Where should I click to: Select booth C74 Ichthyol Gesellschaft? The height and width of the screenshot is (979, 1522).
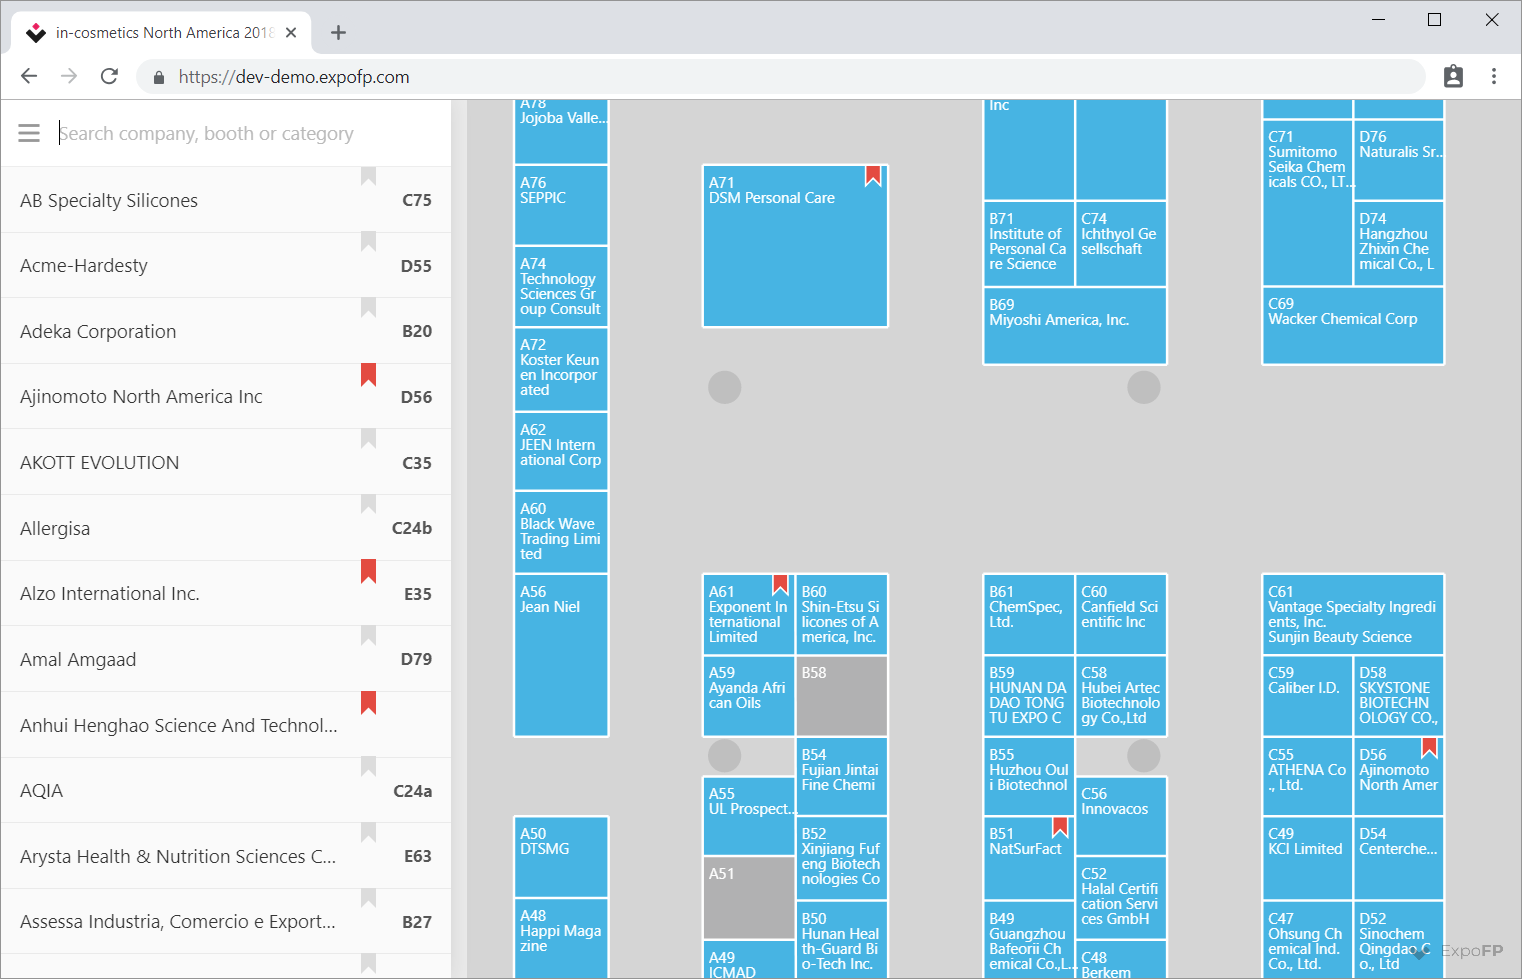(1121, 244)
